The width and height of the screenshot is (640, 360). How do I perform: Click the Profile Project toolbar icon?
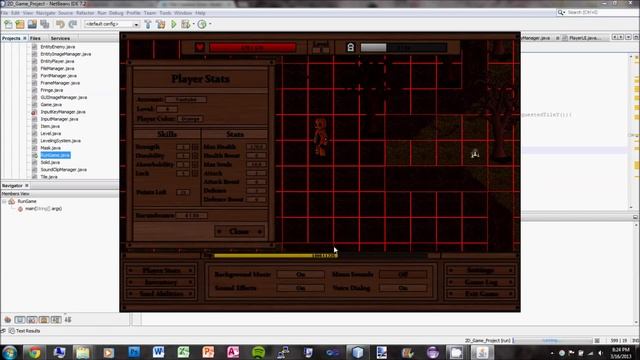pos(202,24)
